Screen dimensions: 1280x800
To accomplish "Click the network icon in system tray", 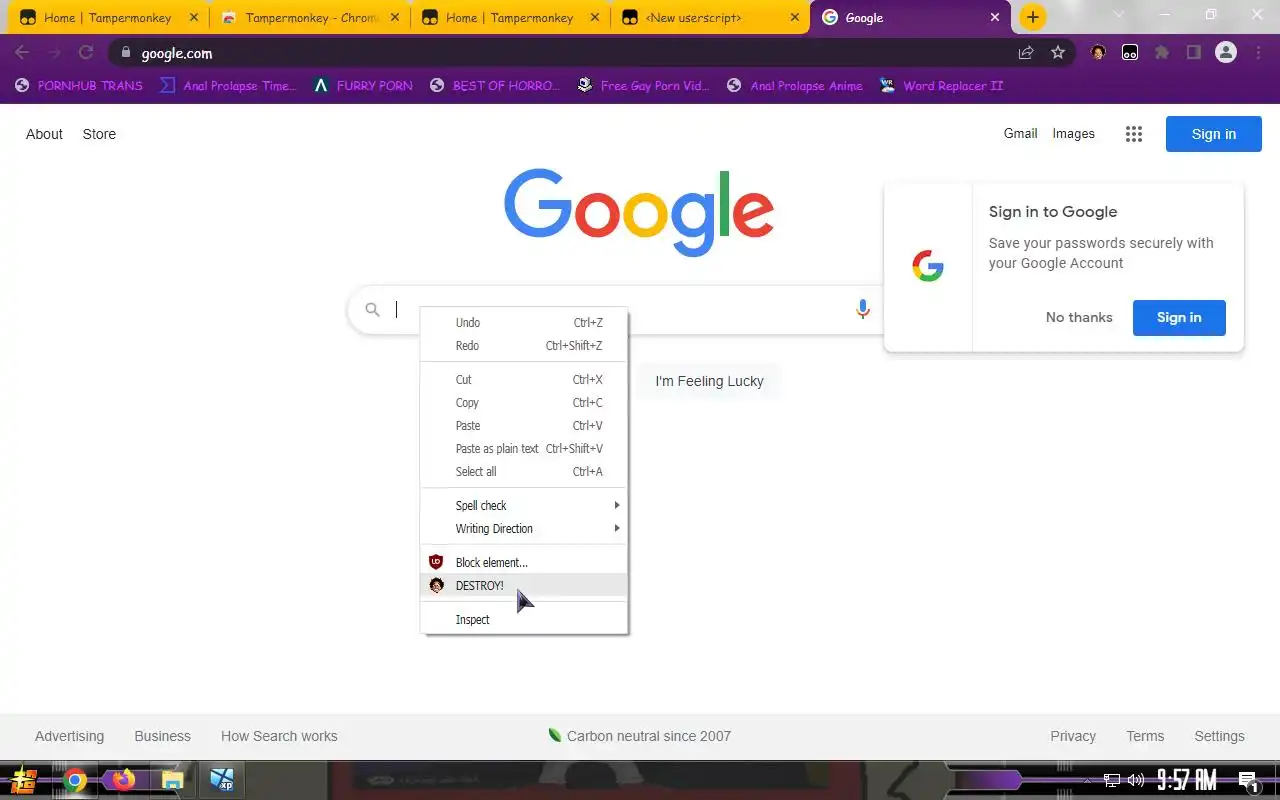I will (1112, 780).
